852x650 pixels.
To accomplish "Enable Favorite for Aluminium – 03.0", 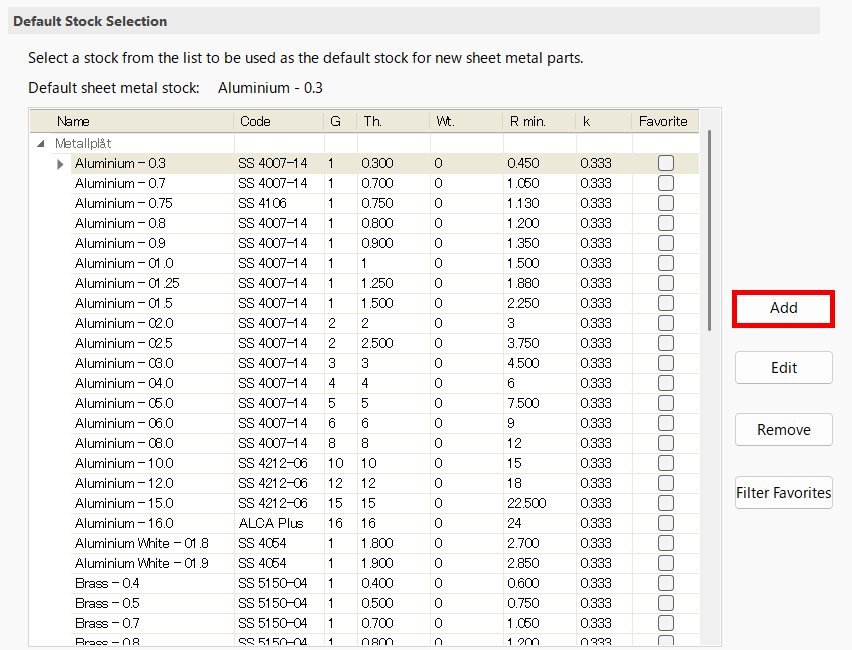I will coord(666,363).
